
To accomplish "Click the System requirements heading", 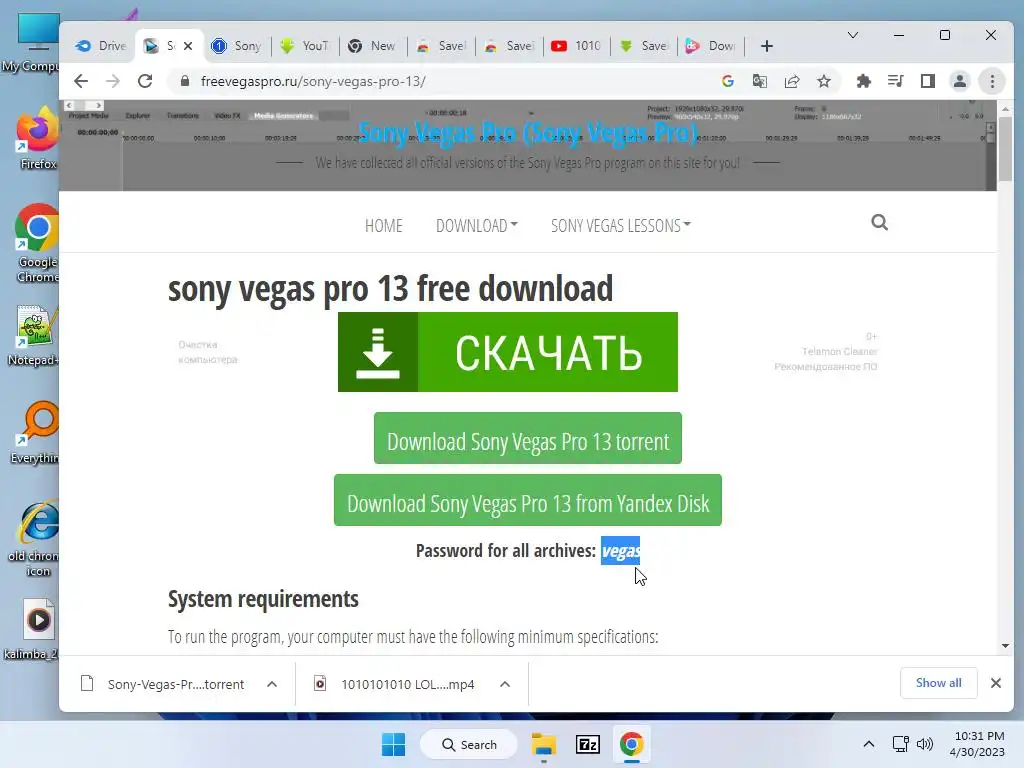I will (x=263, y=599).
